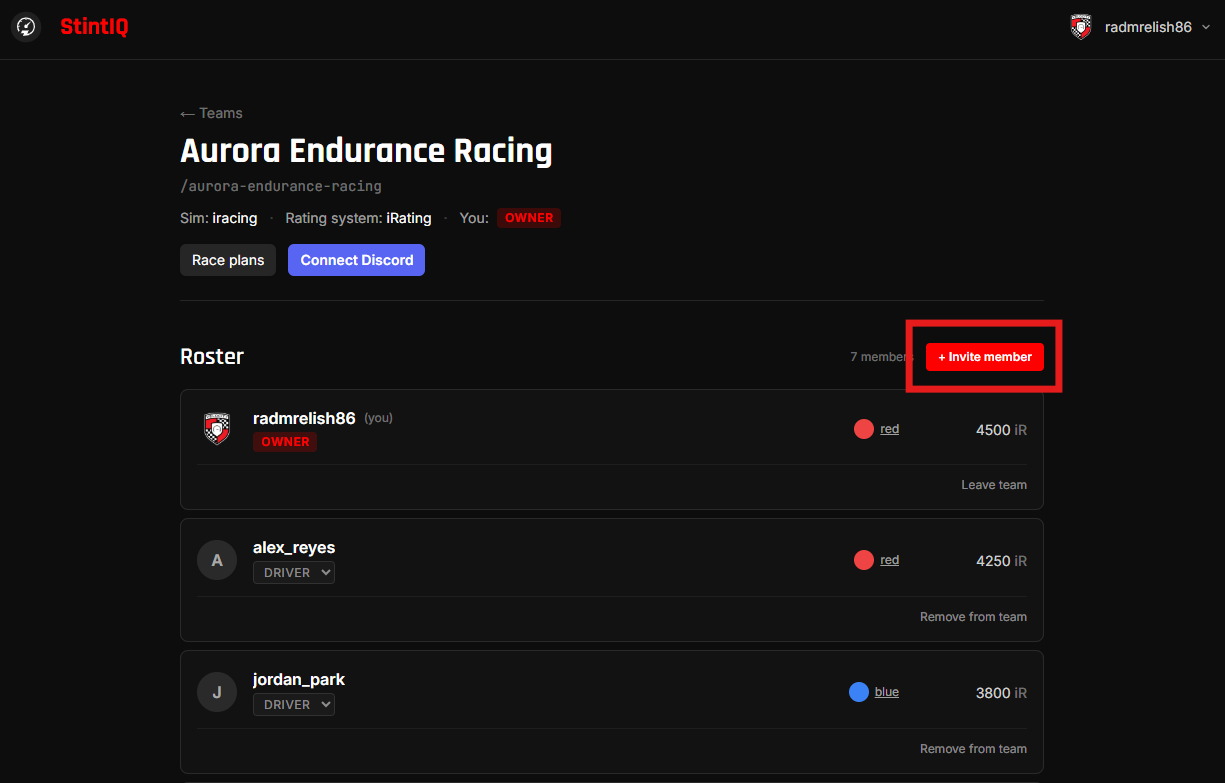Open the radmrelish86 account menu
The width and height of the screenshot is (1225, 783).
click(1139, 27)
